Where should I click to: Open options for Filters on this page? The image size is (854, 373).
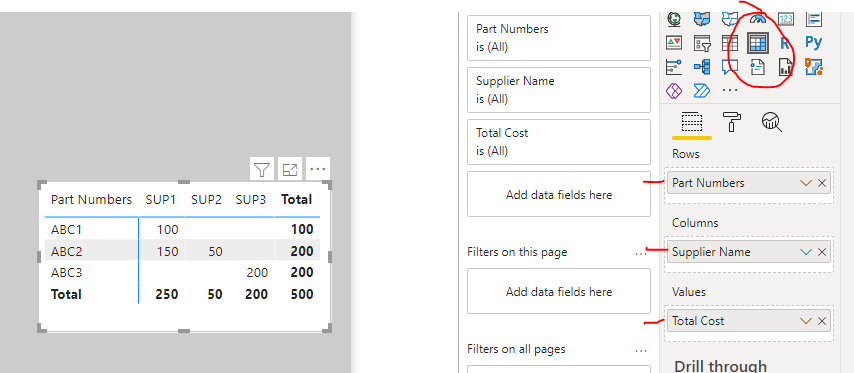[x=640, y=254]
